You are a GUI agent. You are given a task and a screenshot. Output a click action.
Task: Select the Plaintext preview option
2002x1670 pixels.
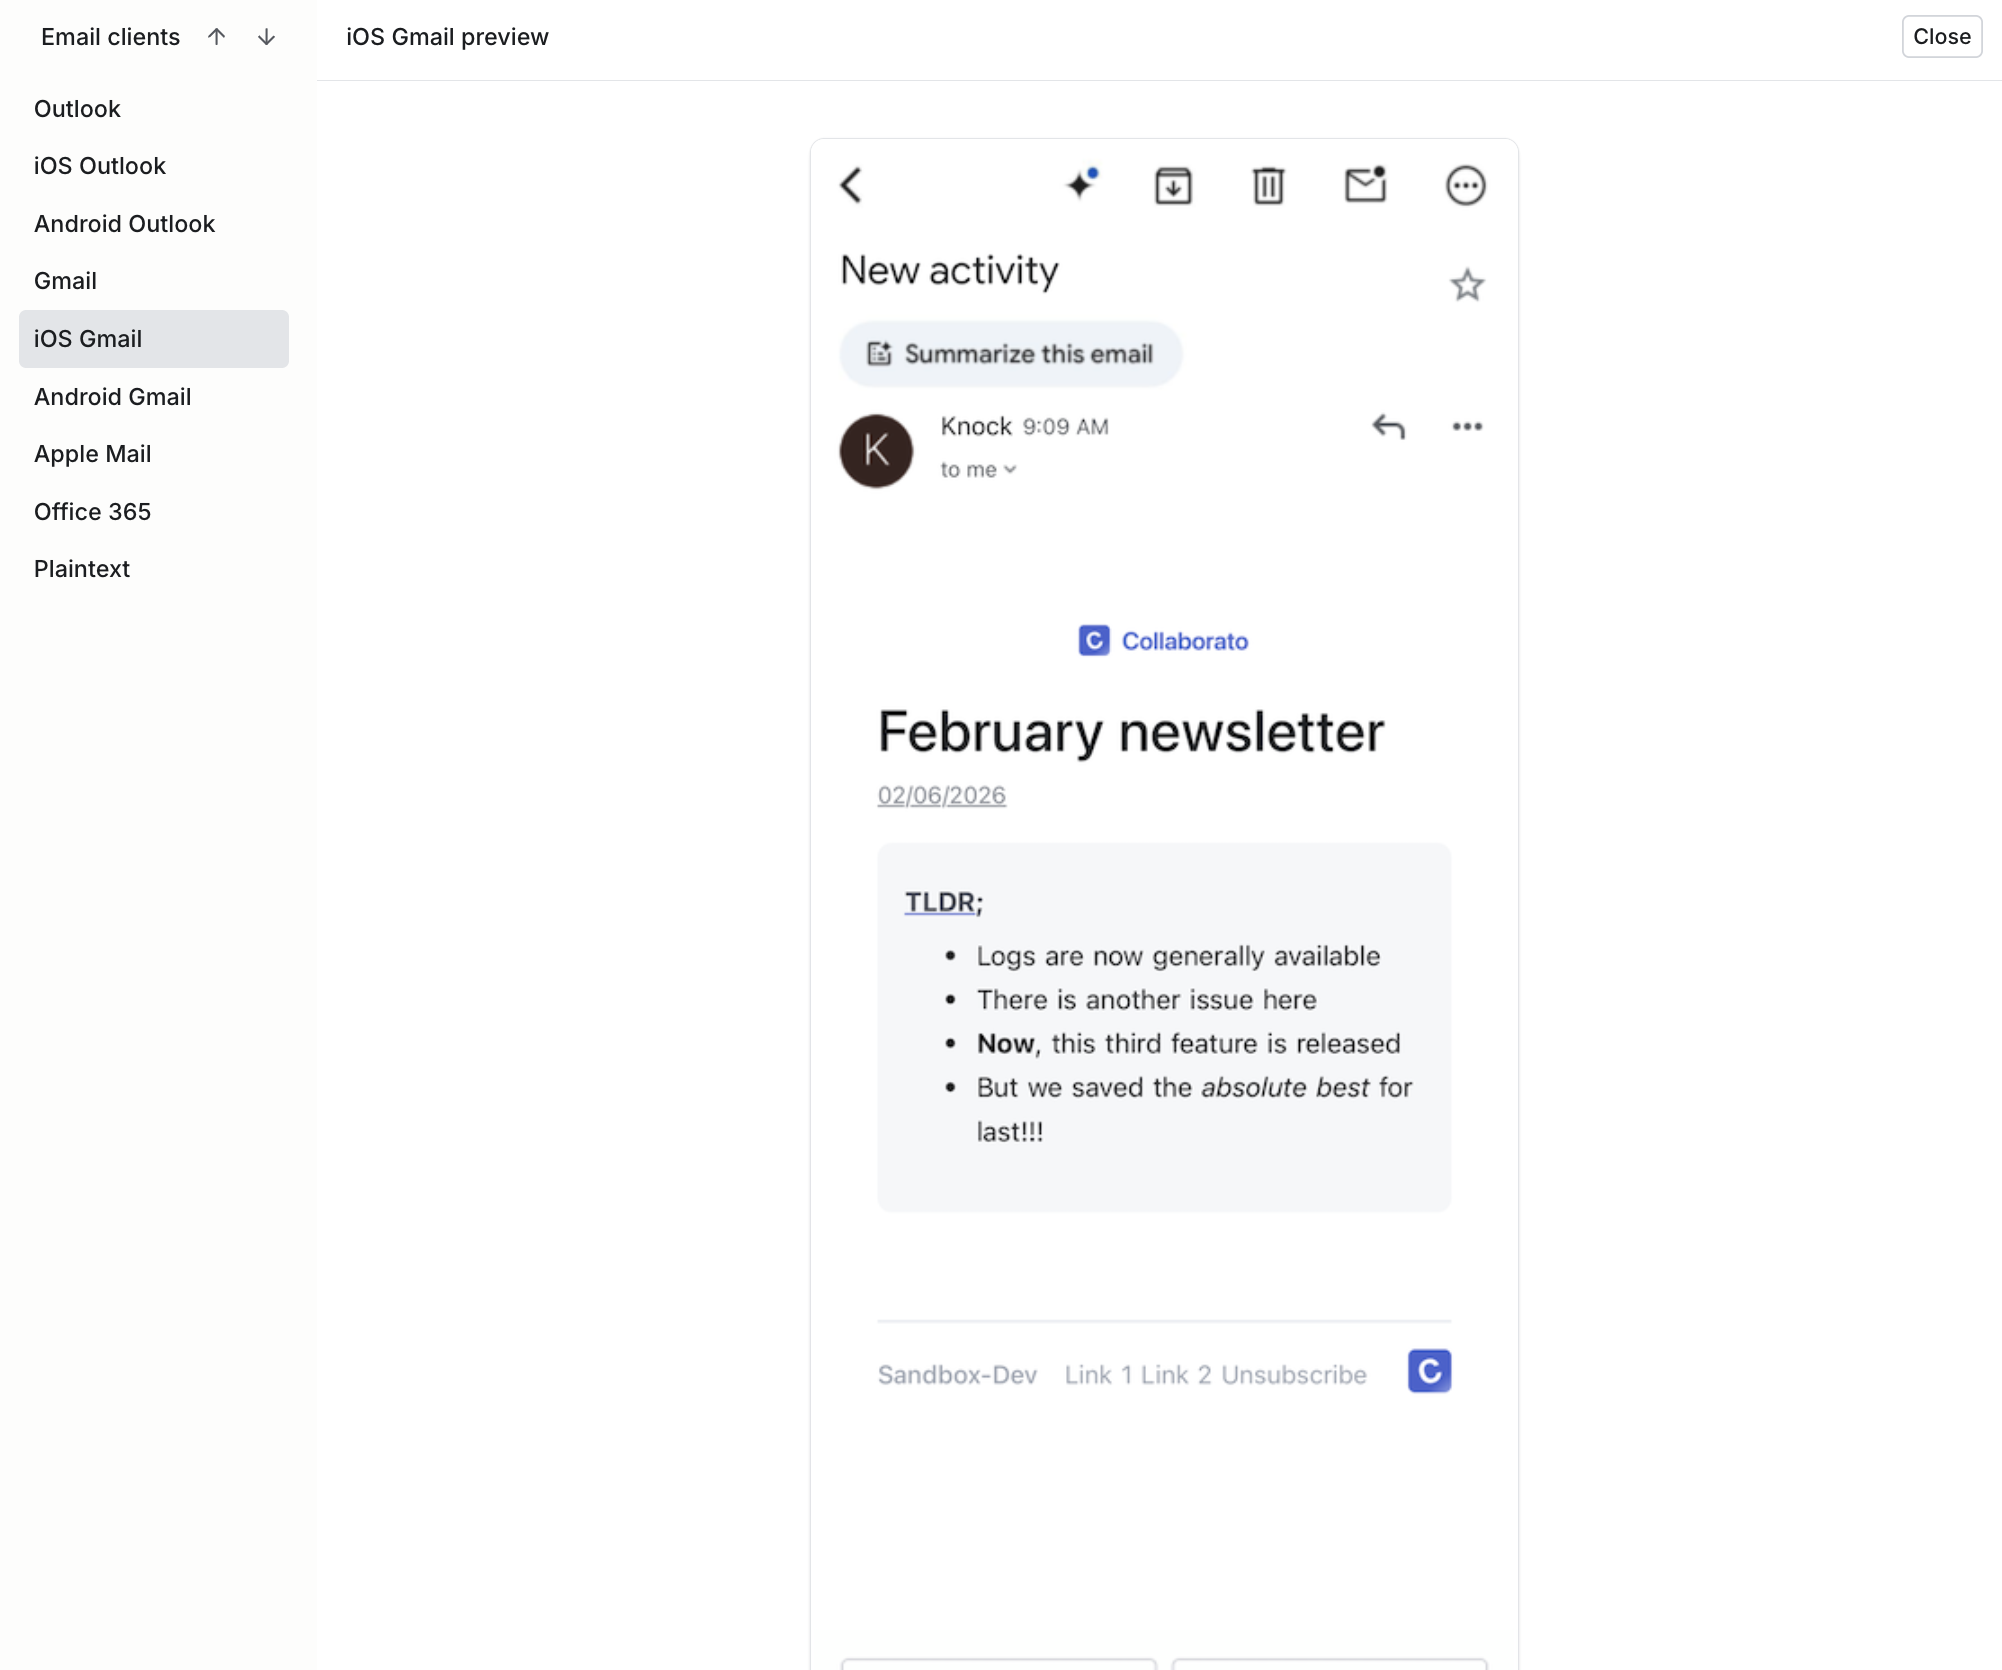pos(82,569)
